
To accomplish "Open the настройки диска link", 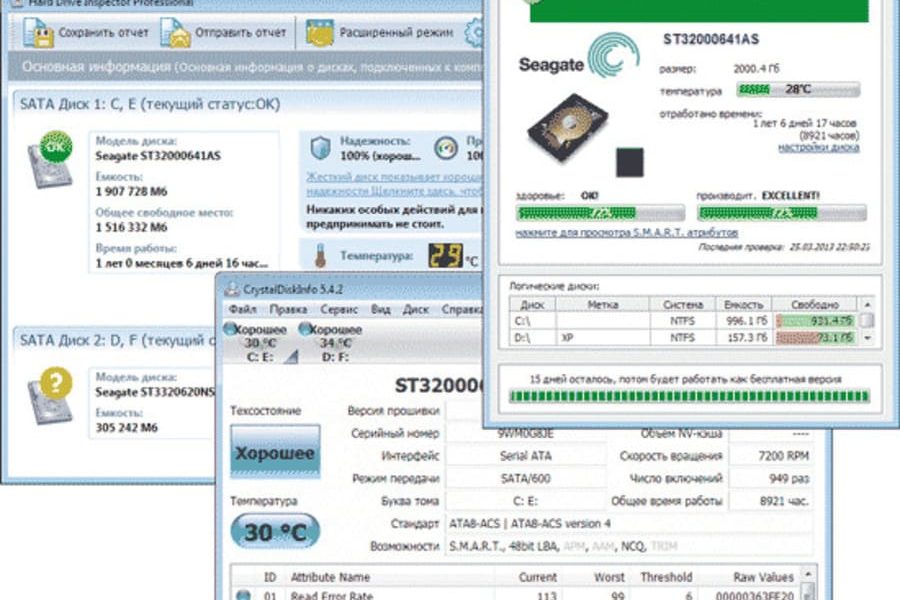I will [818, 147].
